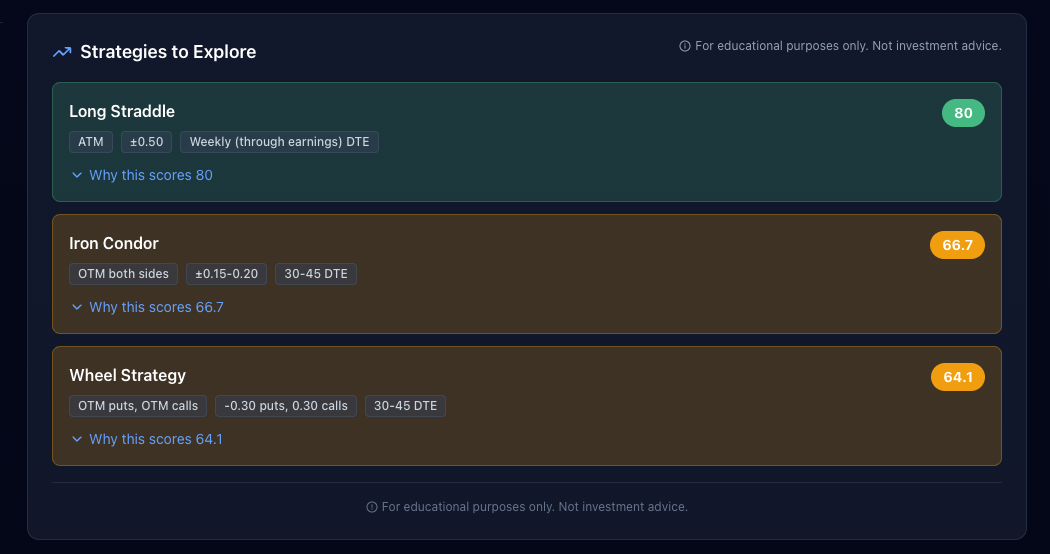This screenshot has width=1050, height=554.
Task: Select the Long Straddle strategy title
Action: (122, 111)
